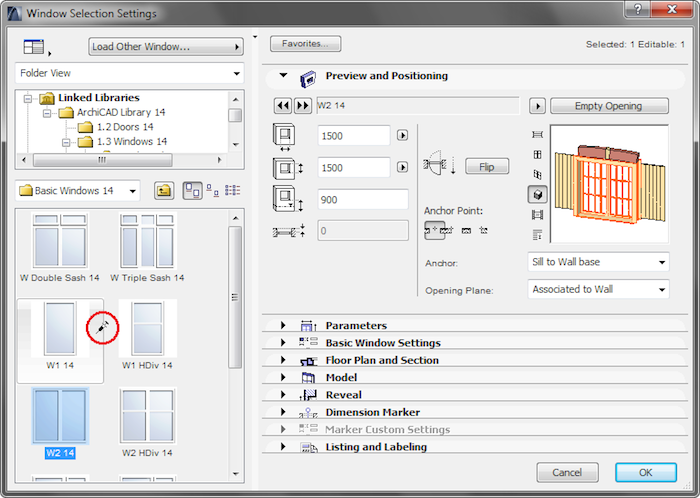The height and width of the screenshot is (498, 700).
Task: Click the width field showing 1500
Action: [354, 136]
